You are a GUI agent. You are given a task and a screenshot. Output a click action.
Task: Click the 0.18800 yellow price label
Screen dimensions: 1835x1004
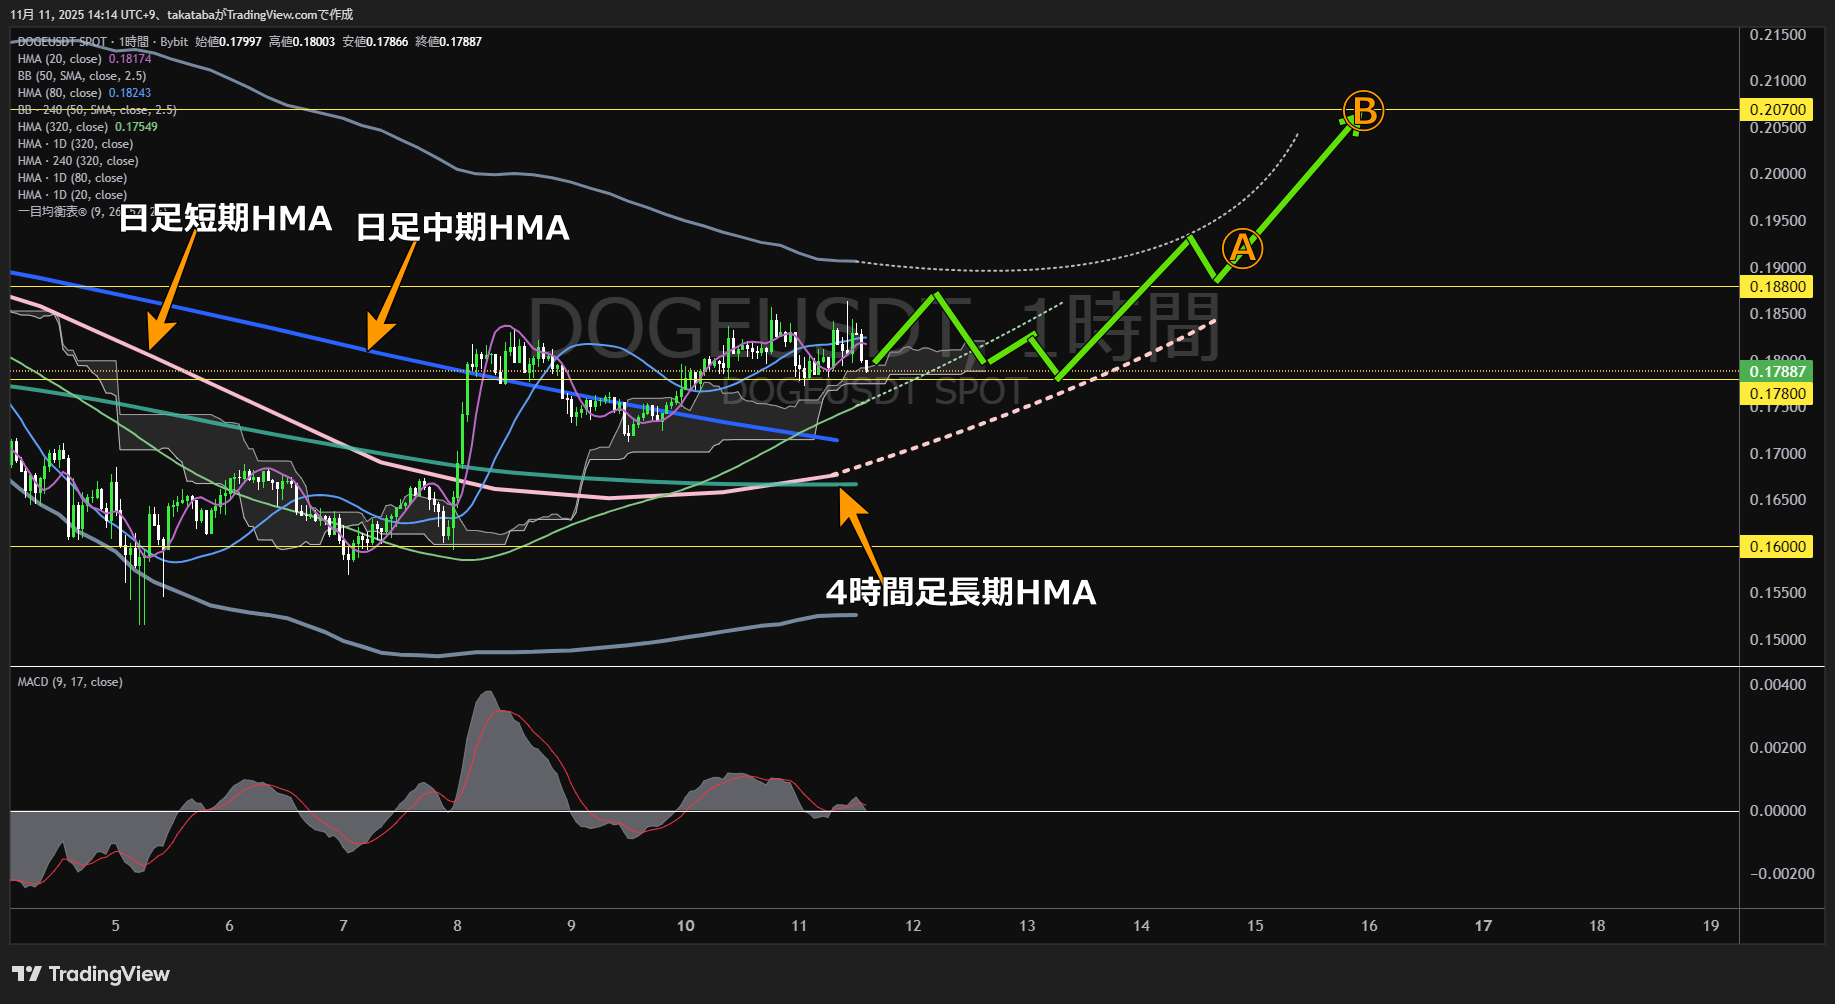(1777, 287)
